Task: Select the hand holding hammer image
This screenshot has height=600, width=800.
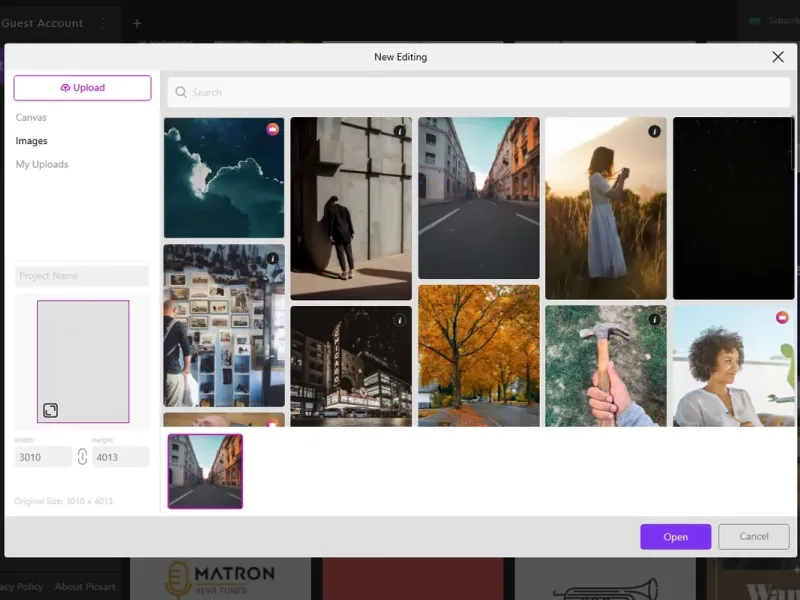Action: click(x=606, y=366)
